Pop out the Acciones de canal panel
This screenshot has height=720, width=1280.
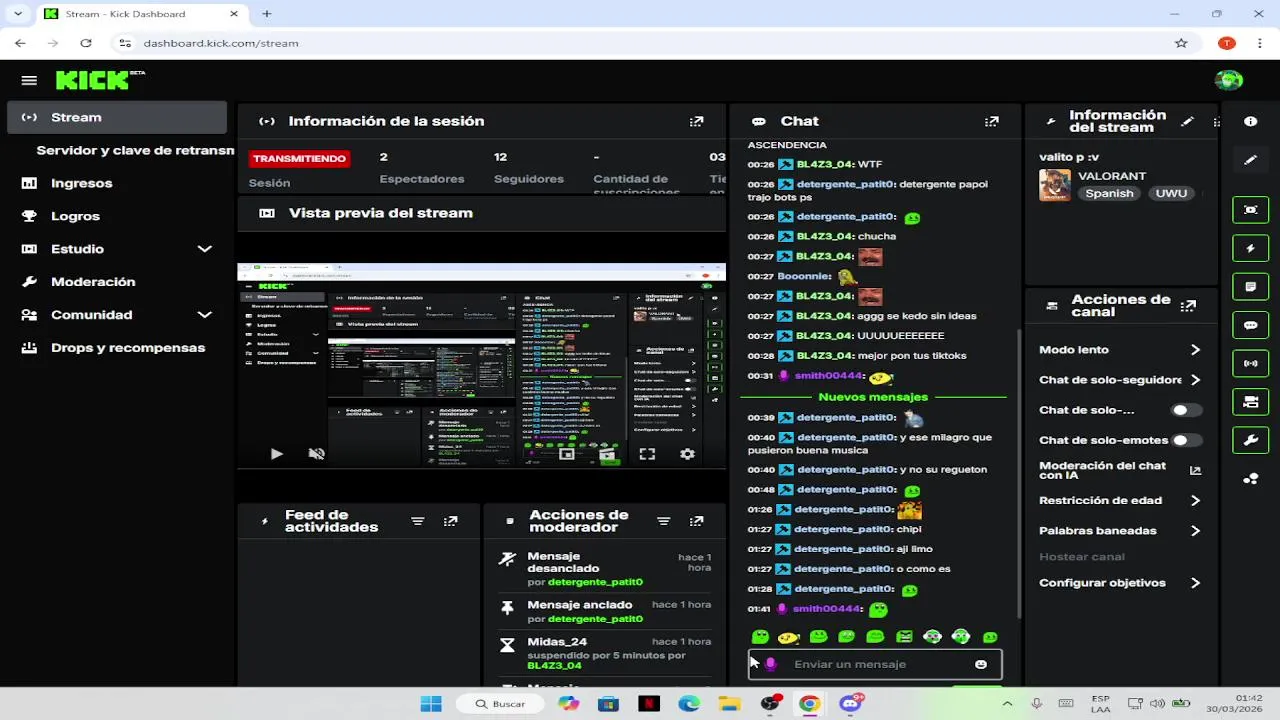tap(1188, 306)
